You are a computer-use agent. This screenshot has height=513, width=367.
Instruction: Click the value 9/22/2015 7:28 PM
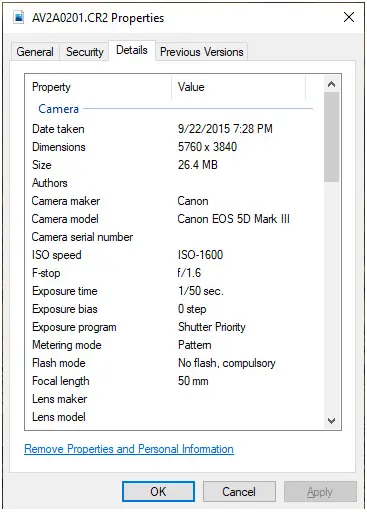pos(225,129)
